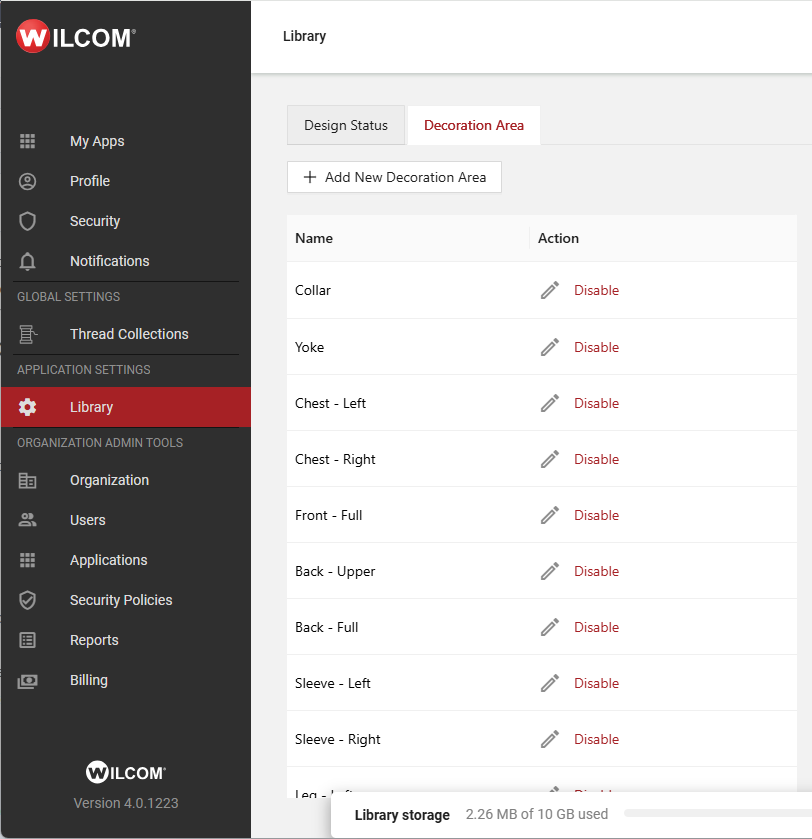Edit the Yoke decoration area
Screen dimensions: 812x839
549,347
